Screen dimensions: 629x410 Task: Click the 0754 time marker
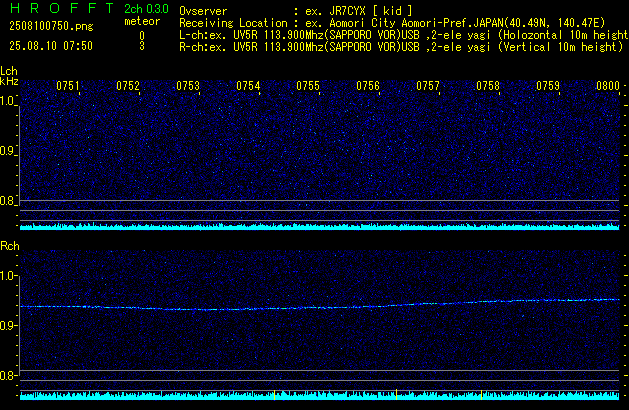[x=248, y=86]
